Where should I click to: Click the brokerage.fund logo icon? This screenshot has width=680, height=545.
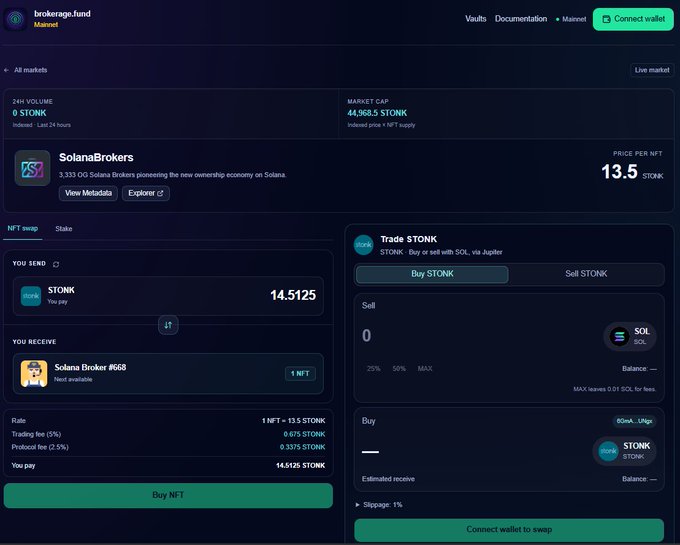click(16, 19)
